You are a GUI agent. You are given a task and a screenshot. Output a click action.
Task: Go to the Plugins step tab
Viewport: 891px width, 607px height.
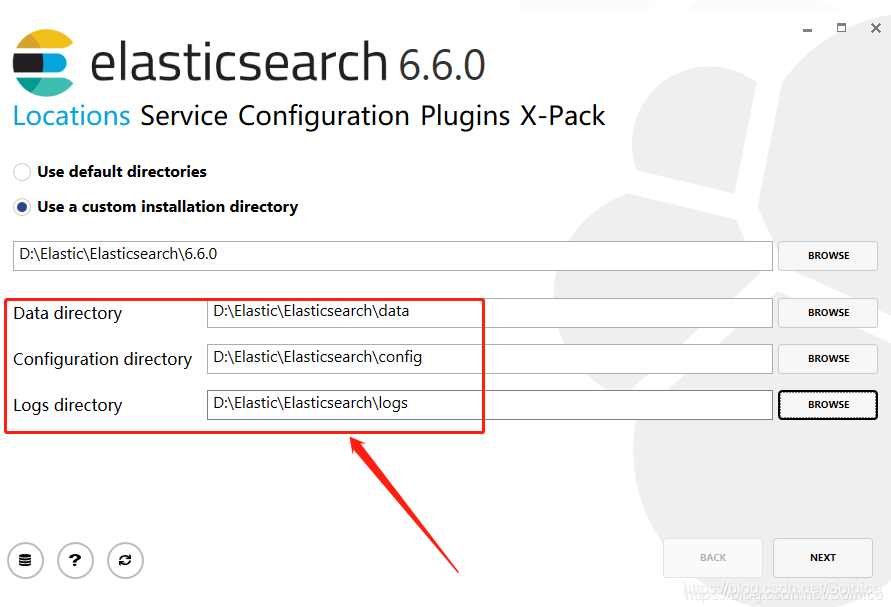(465, 116)
